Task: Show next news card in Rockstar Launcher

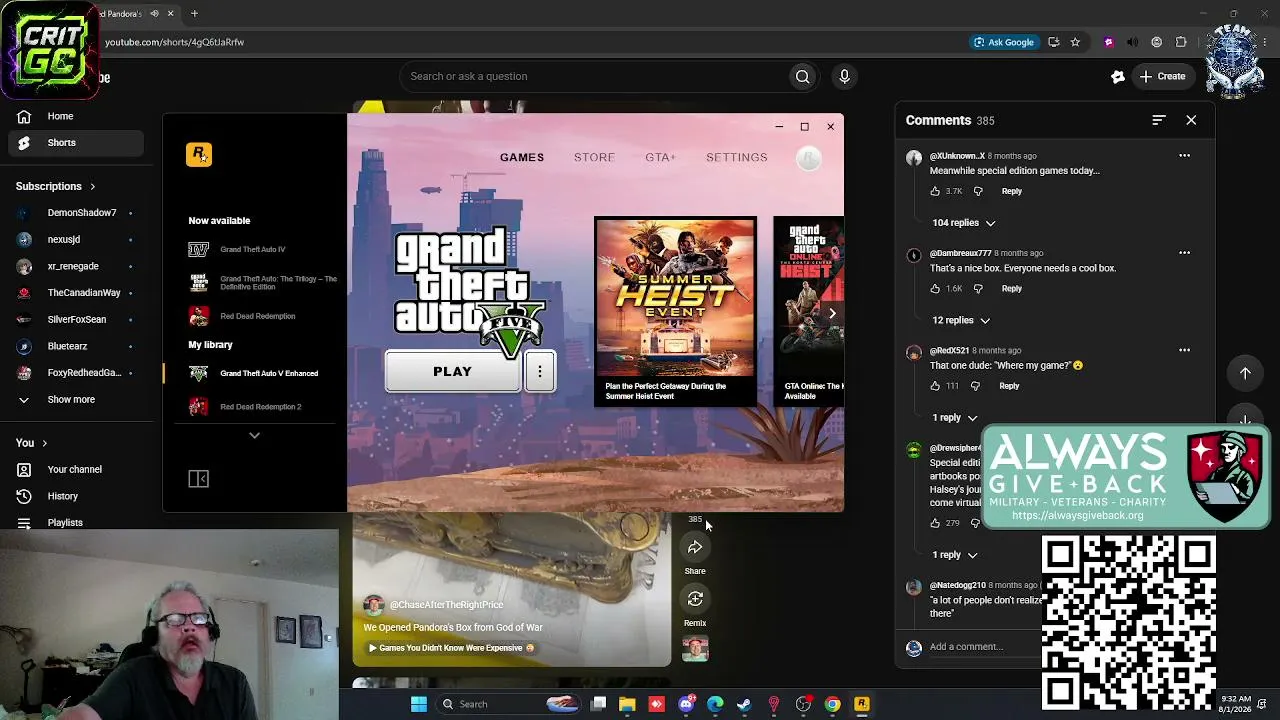Action: click(832, 313)
